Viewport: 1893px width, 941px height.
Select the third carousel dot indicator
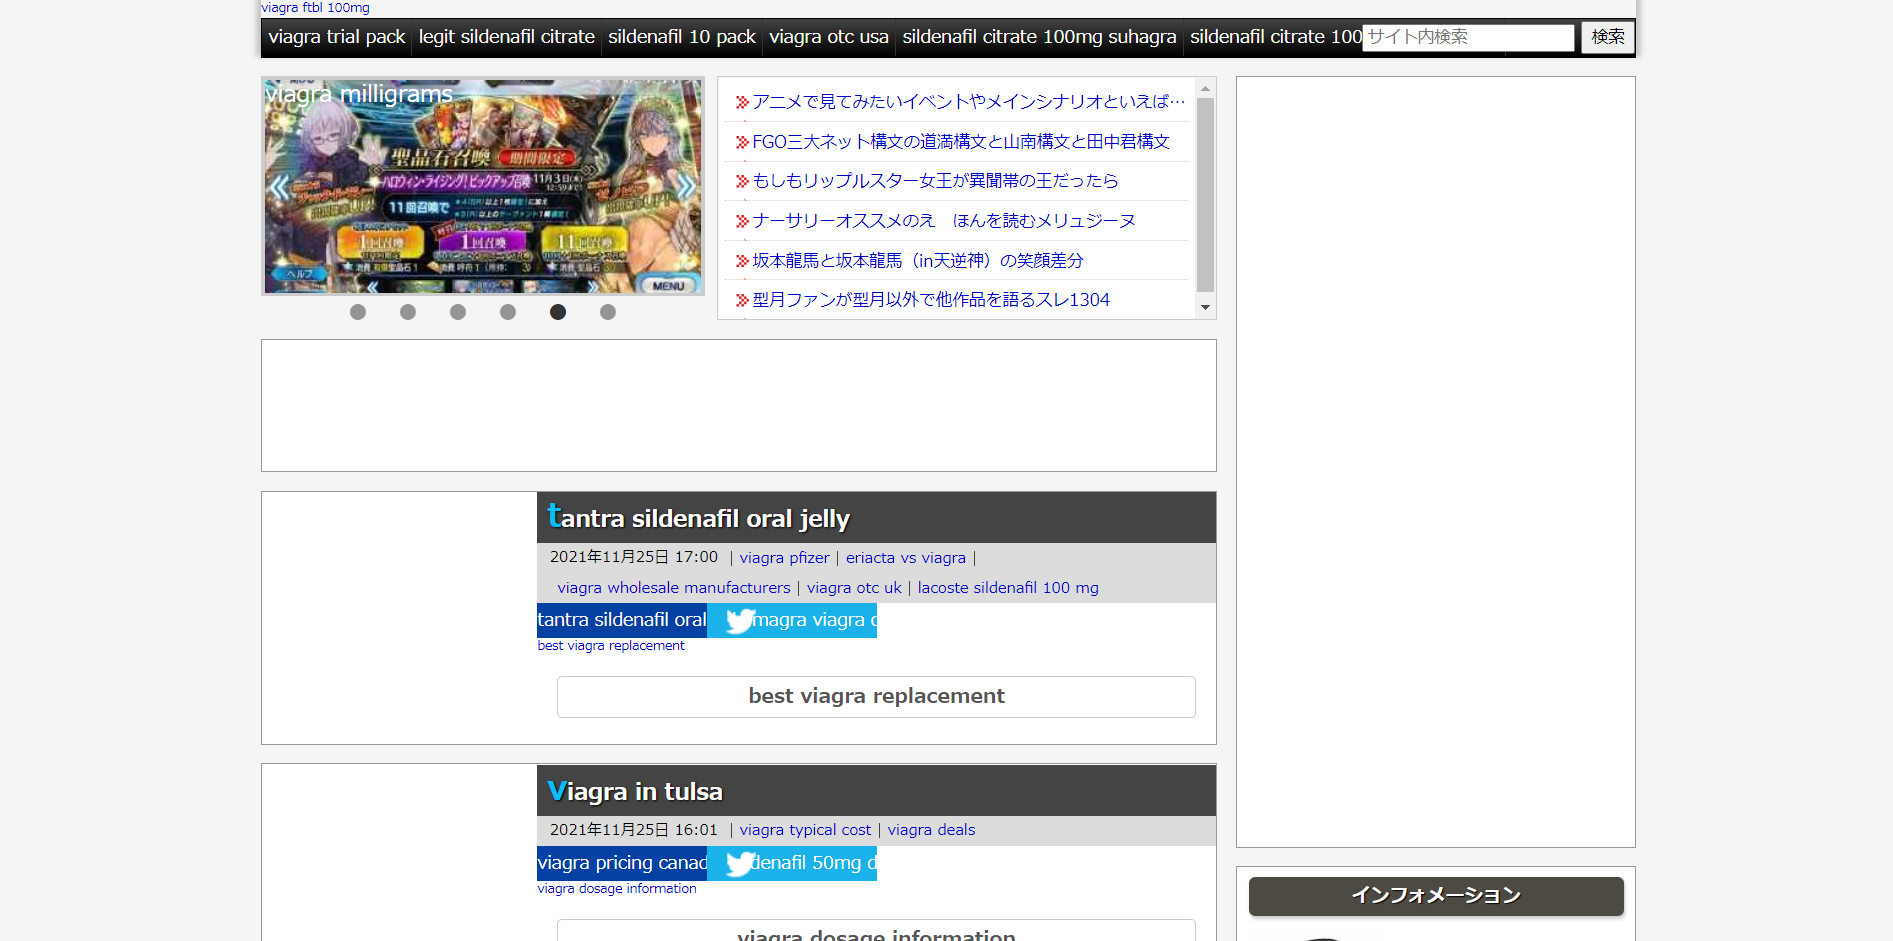(458, 312)
